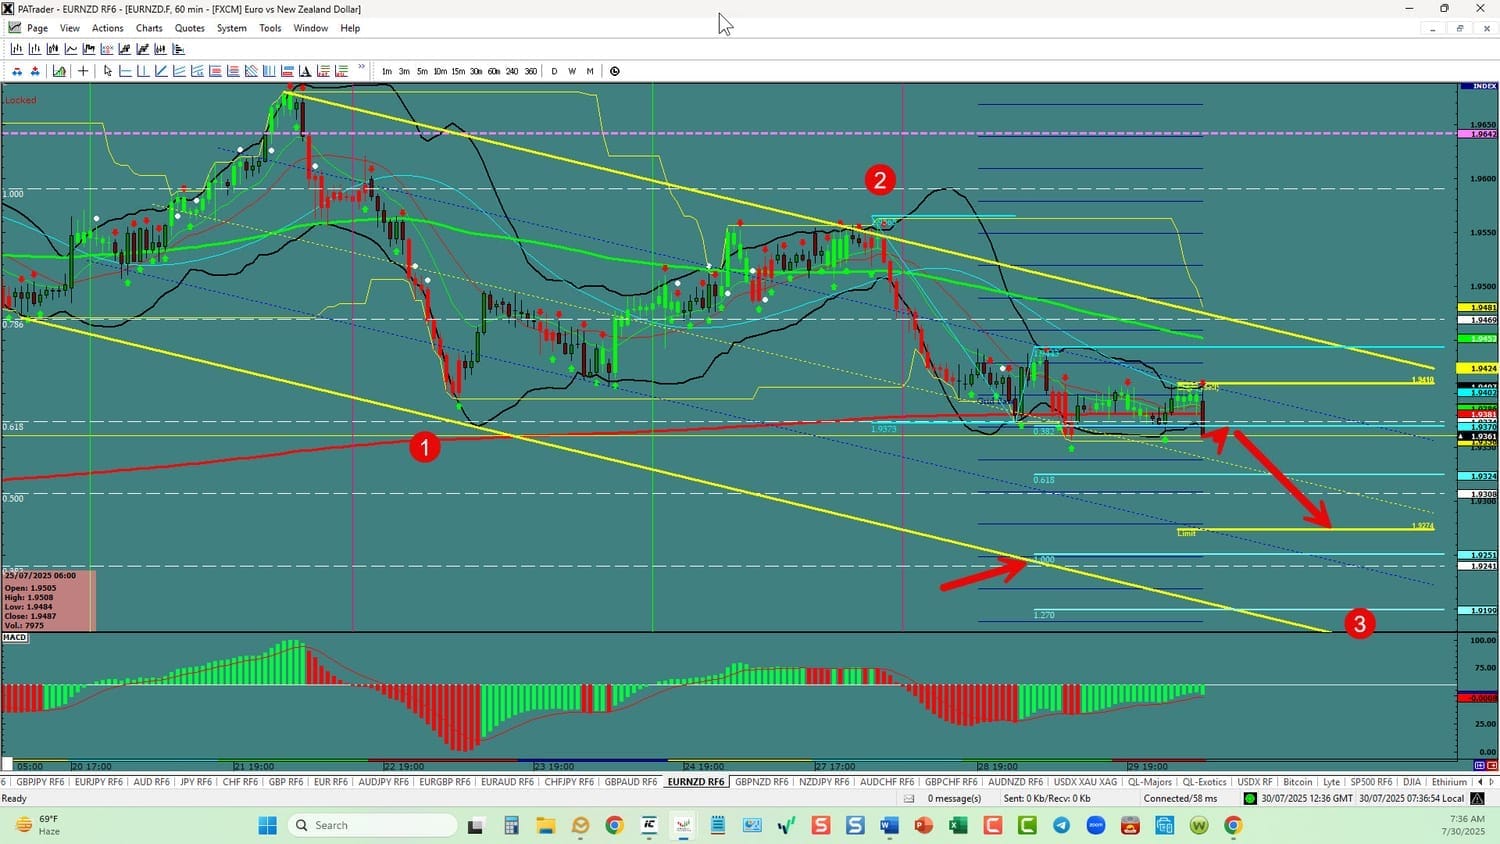
Task: Click the taskbar Search box
Action: (372, 825)
